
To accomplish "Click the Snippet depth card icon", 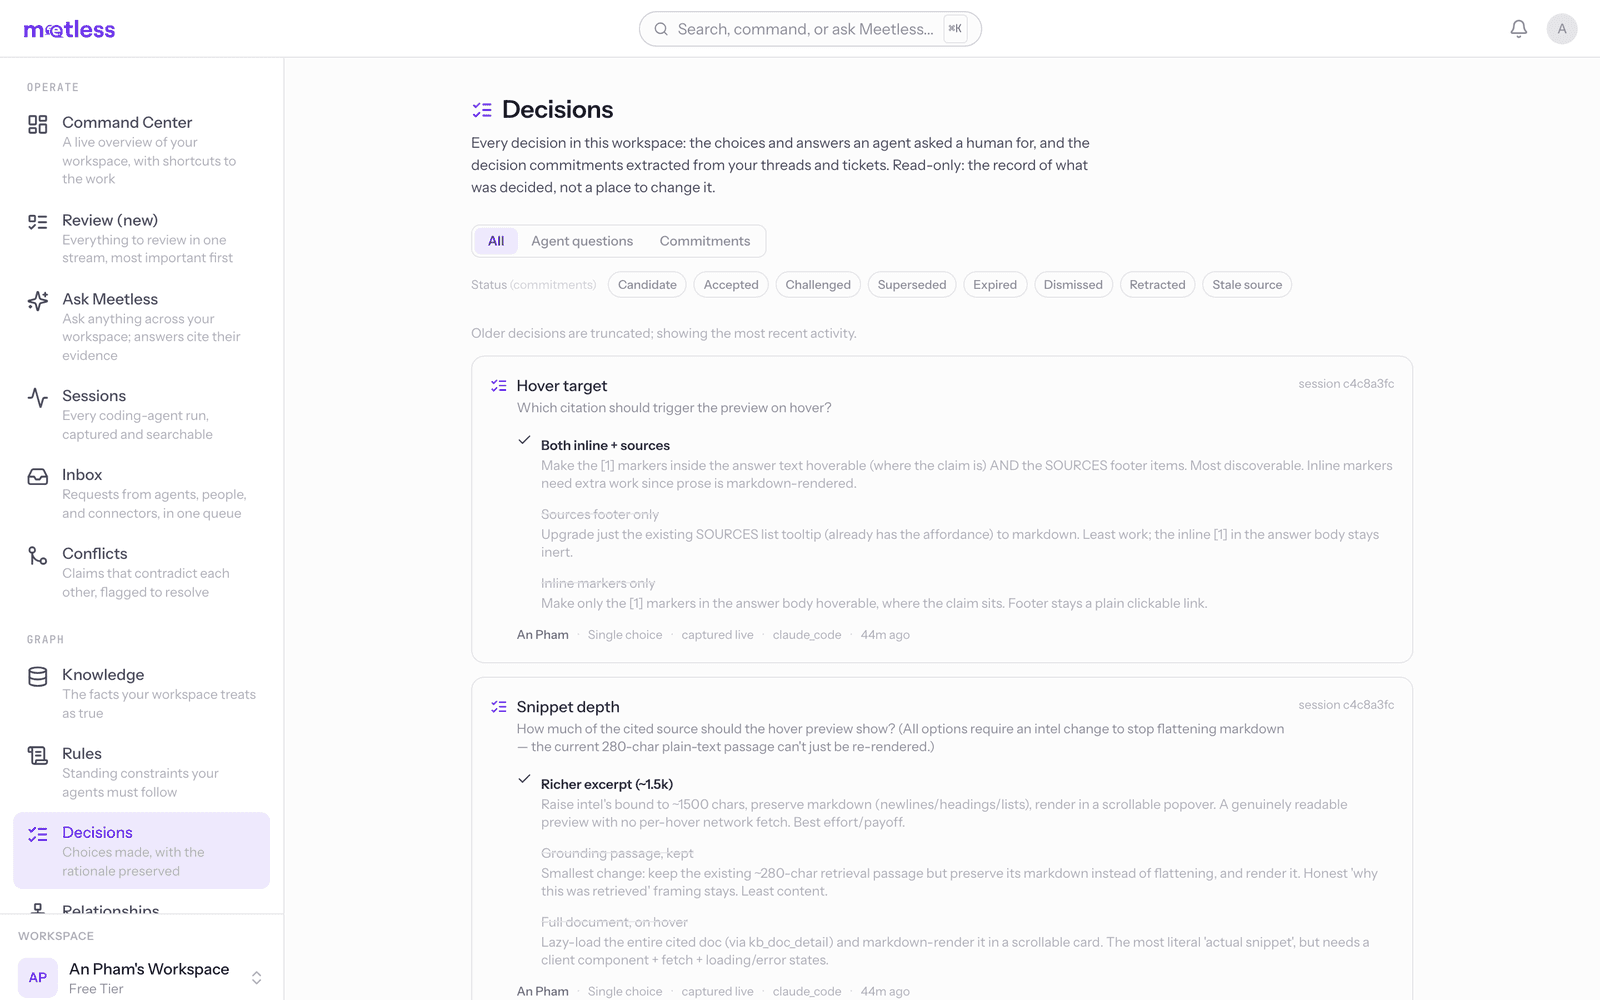I will tap(499, 707).
